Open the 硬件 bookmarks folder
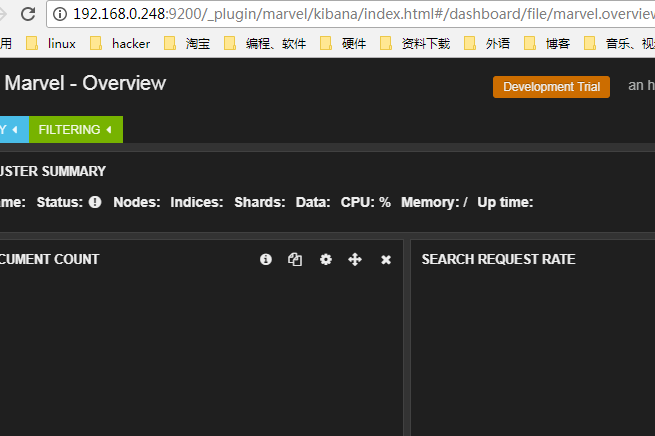 click(343, 43)
